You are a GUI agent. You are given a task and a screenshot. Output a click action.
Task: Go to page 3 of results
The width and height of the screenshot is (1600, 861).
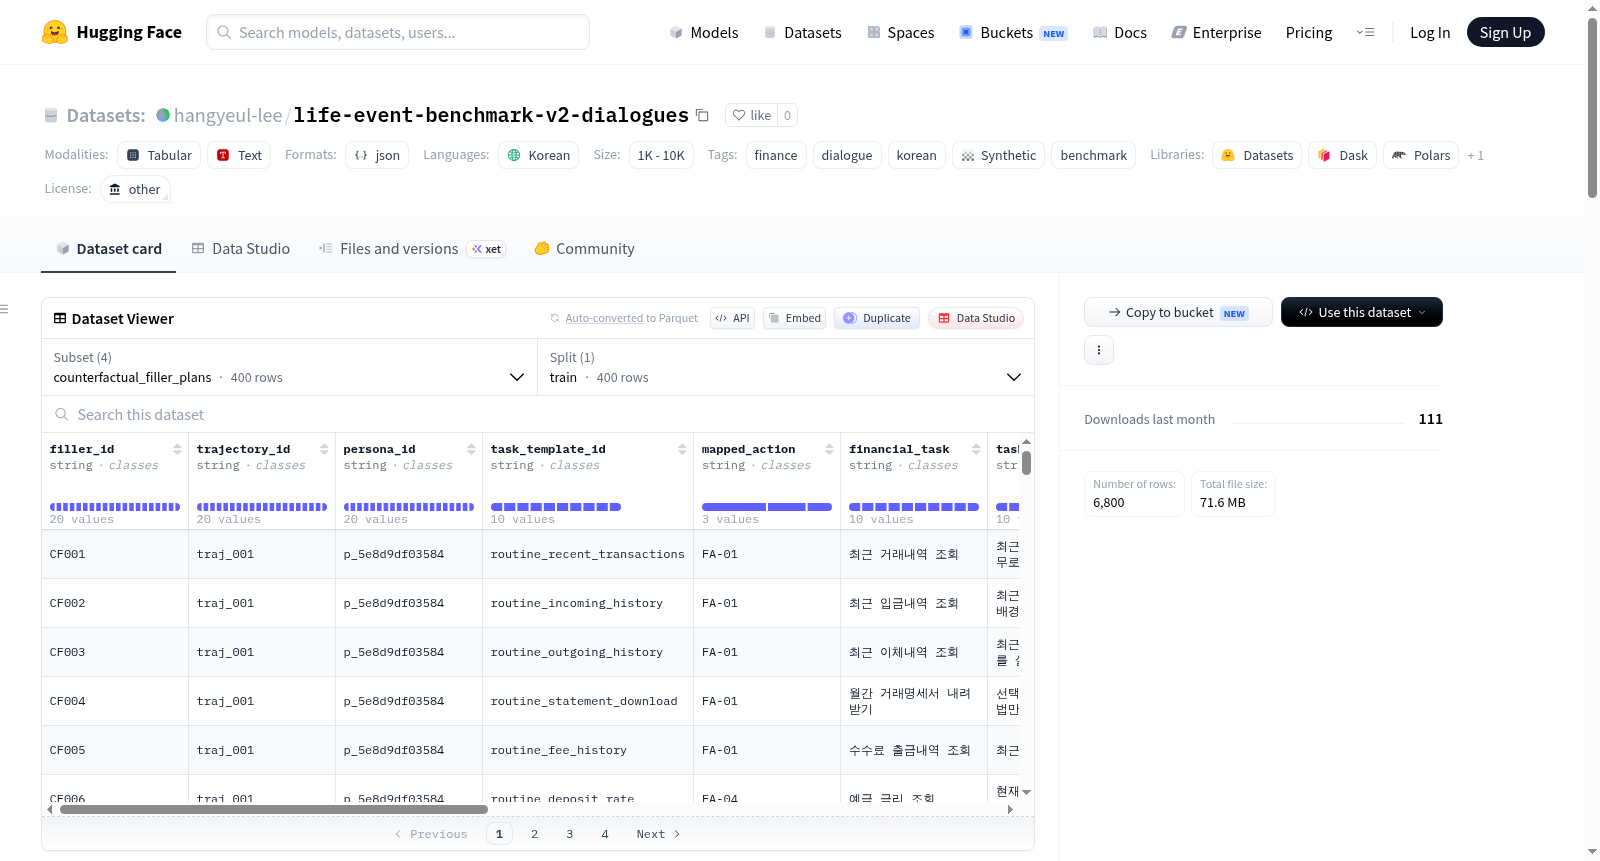(570, 834)
